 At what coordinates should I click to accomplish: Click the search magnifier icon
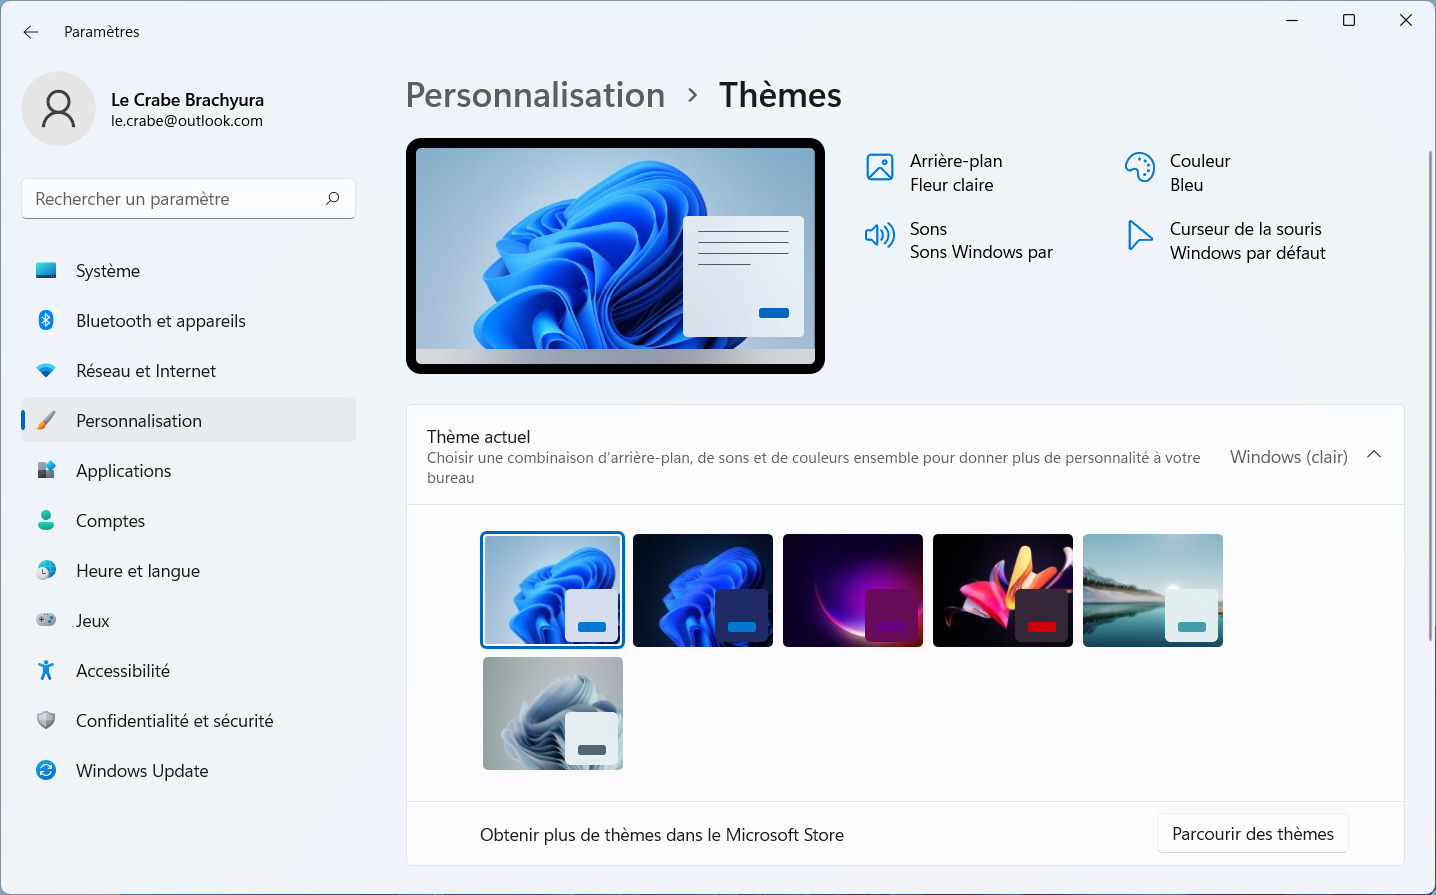[333, 198]
